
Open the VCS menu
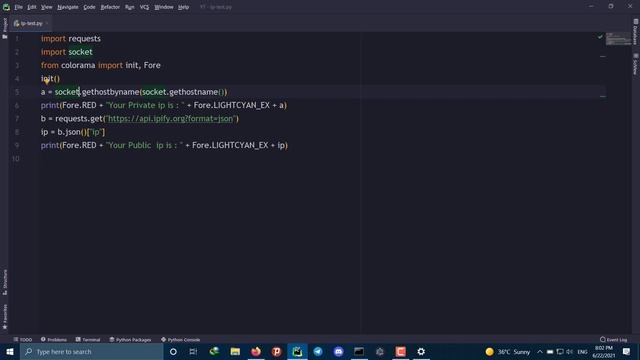(x=144, y=7)
